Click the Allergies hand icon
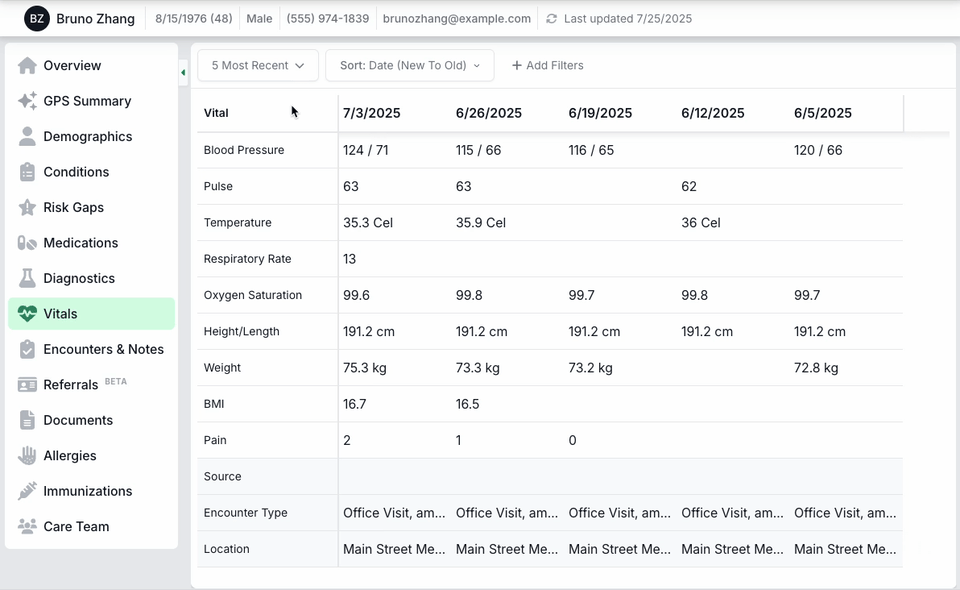This screenshot has height=590, width=960. 27,456
